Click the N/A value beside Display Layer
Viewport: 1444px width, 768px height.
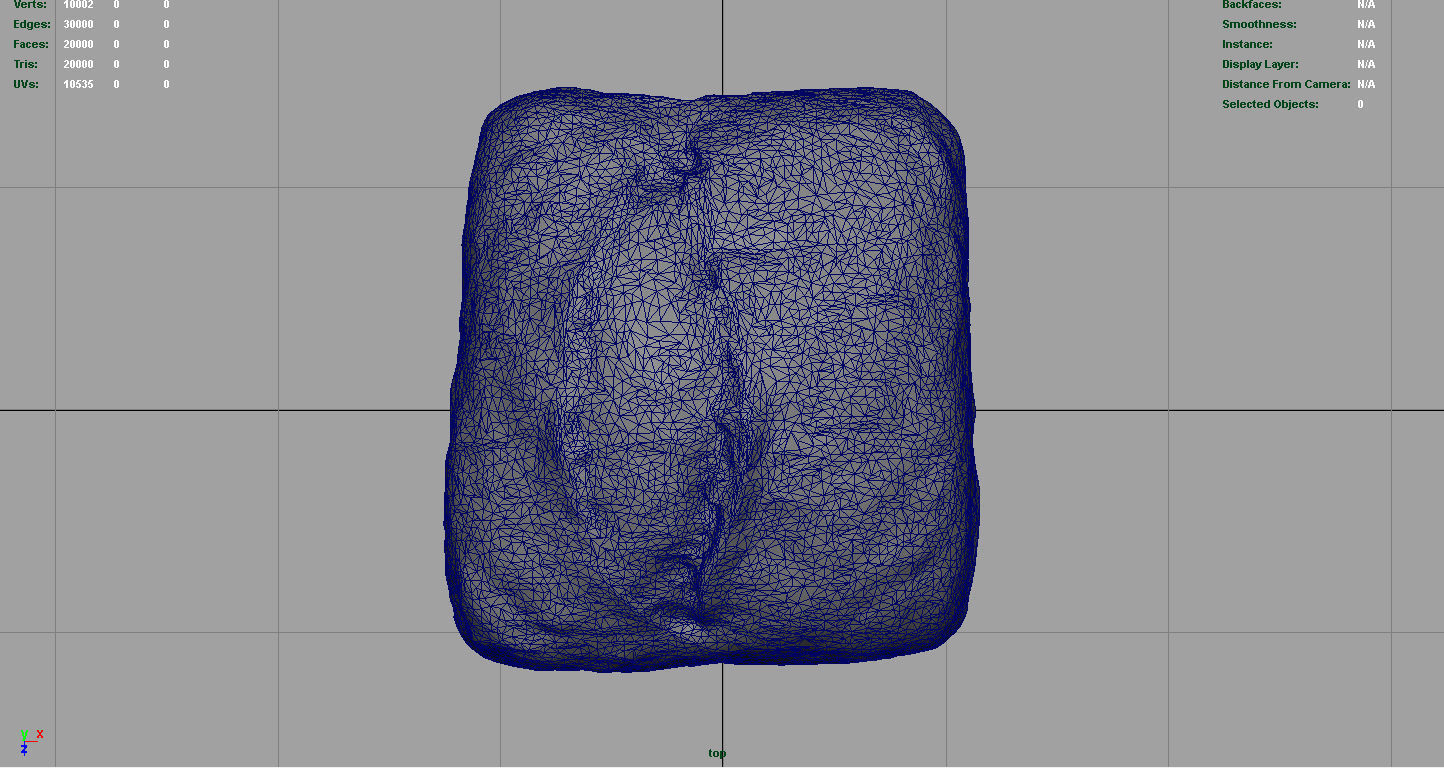point(1366,64)
